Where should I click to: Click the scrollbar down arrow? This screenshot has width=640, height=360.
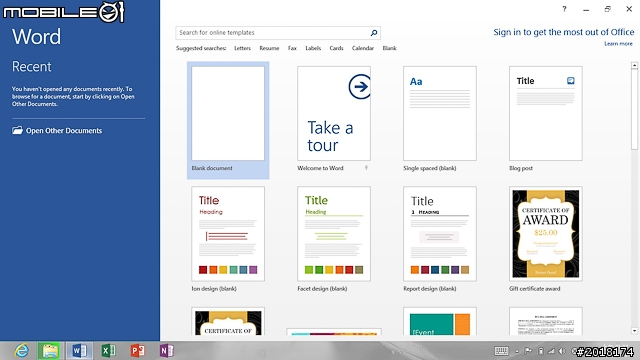pyautogui.click(x=634, y=331)
